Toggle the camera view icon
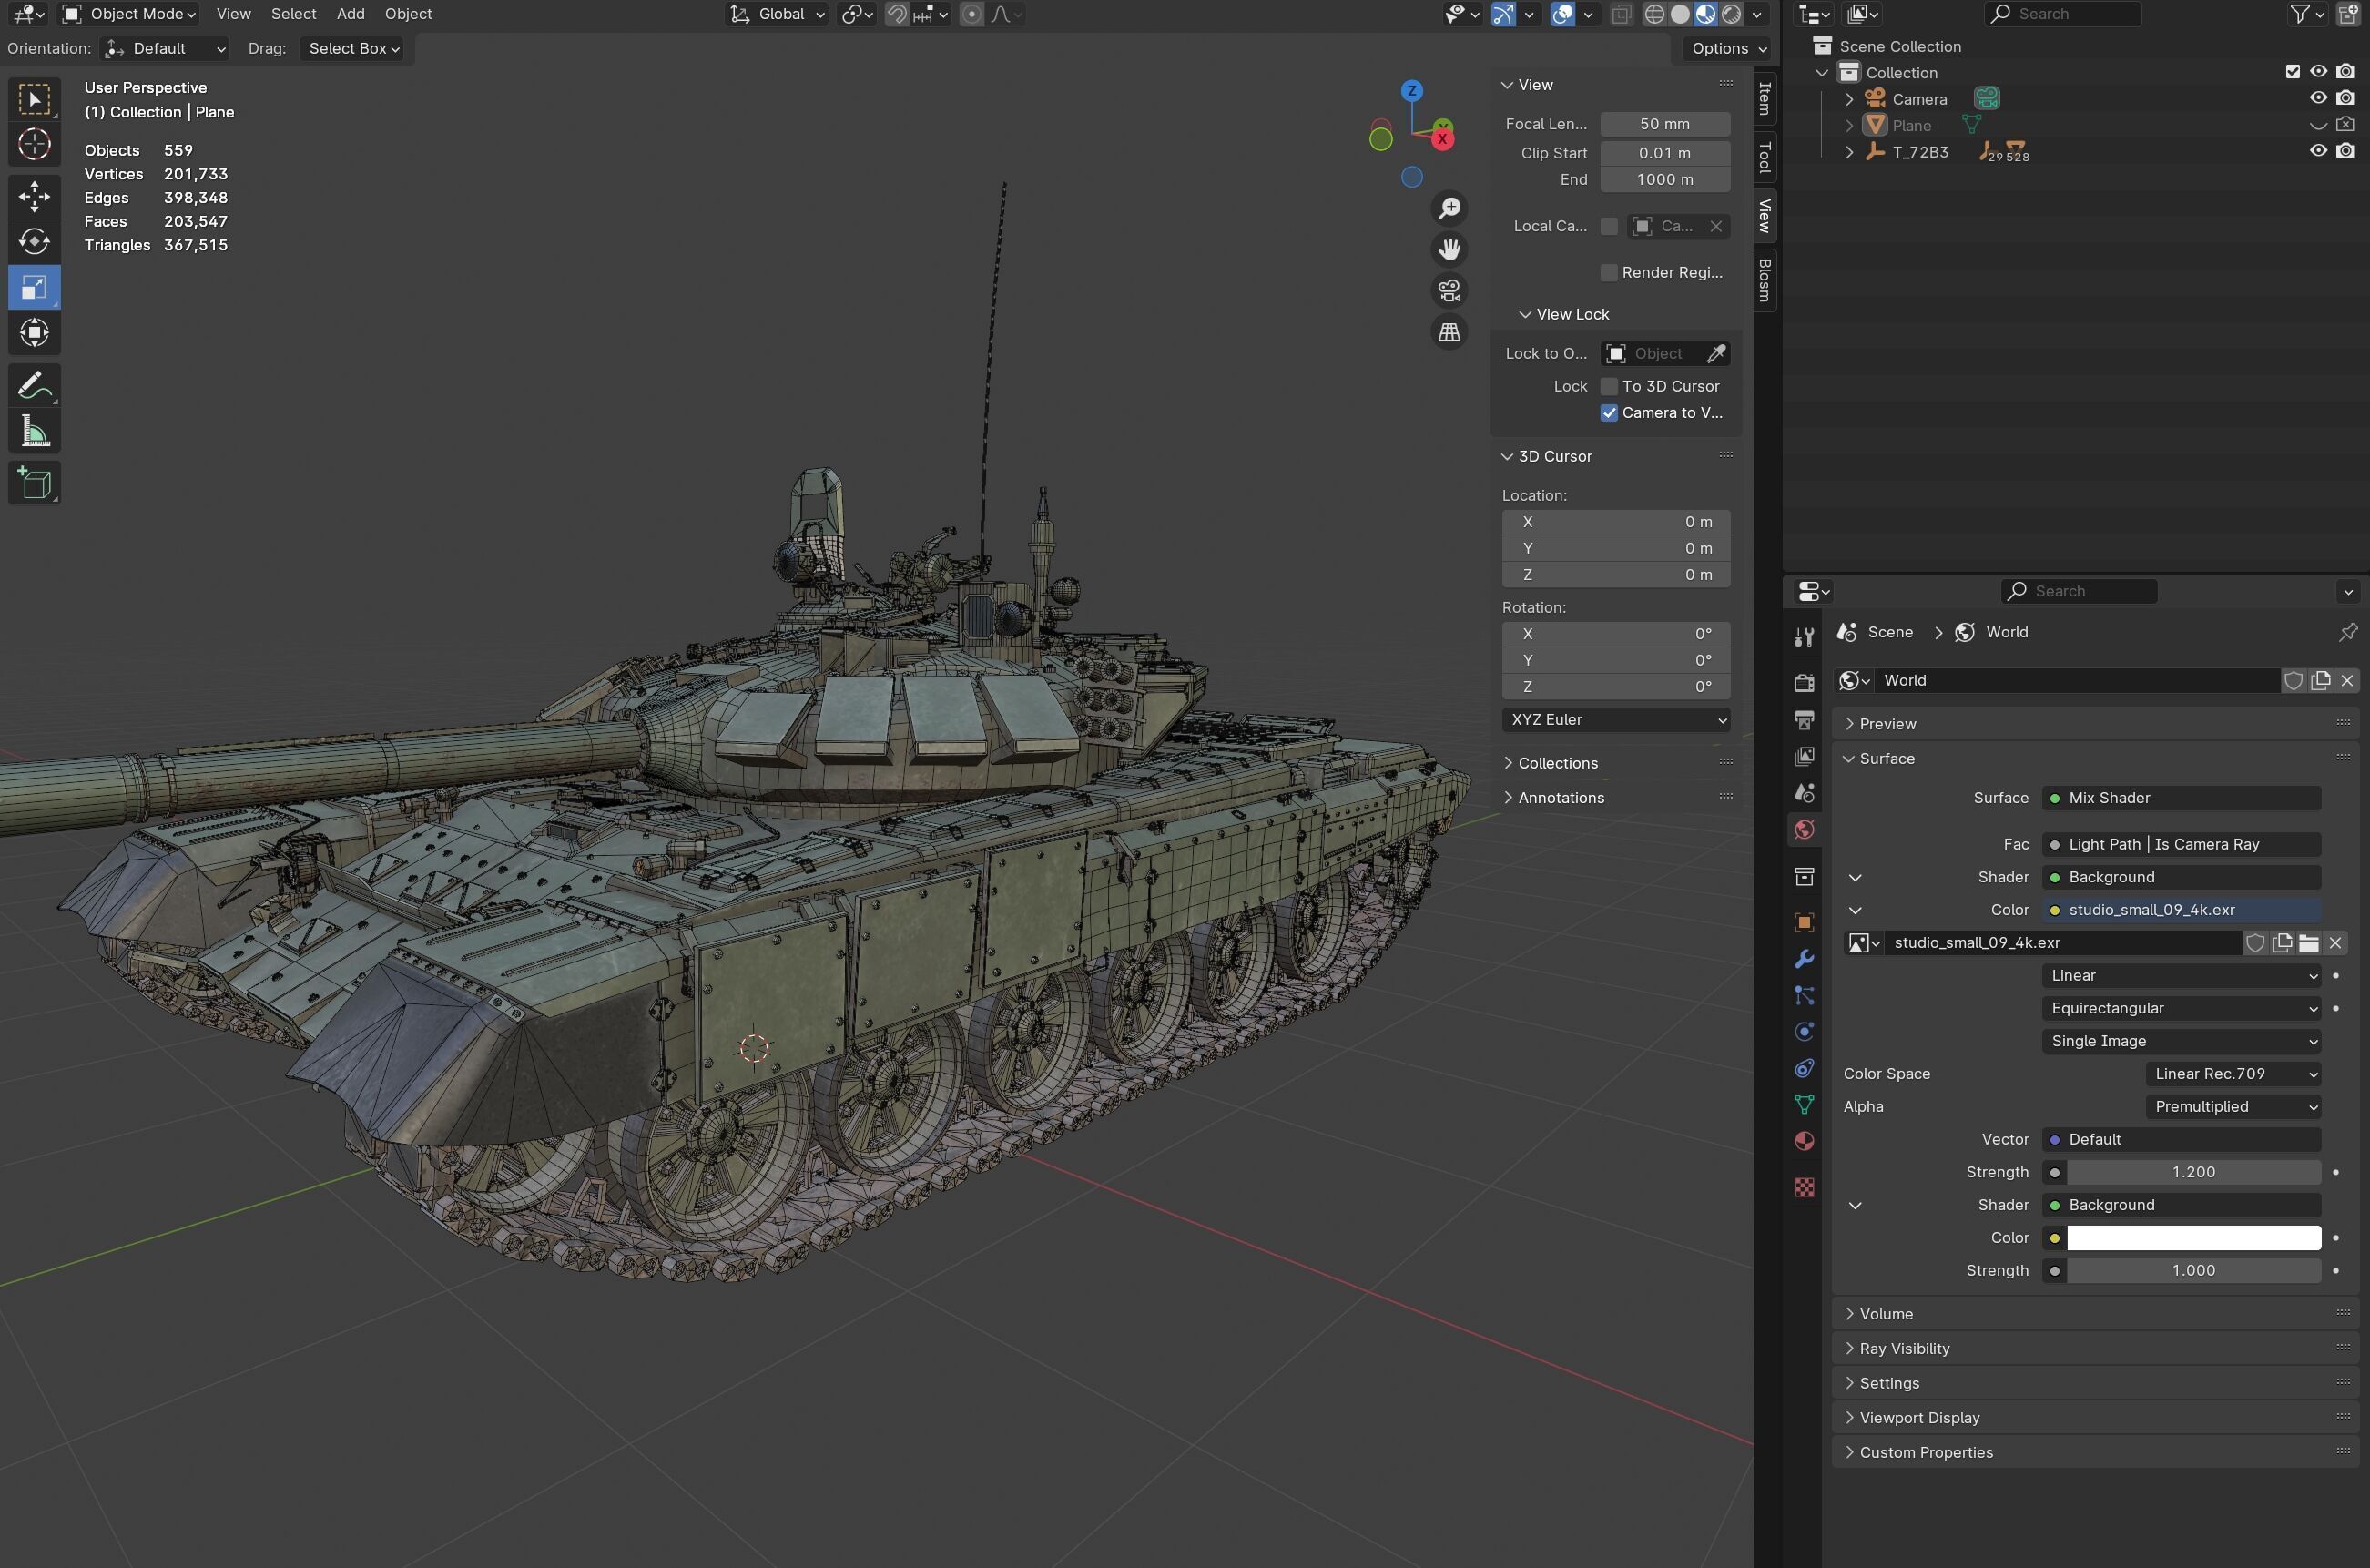The width and height of the screenshot is (2370, 1568). 1449,290
